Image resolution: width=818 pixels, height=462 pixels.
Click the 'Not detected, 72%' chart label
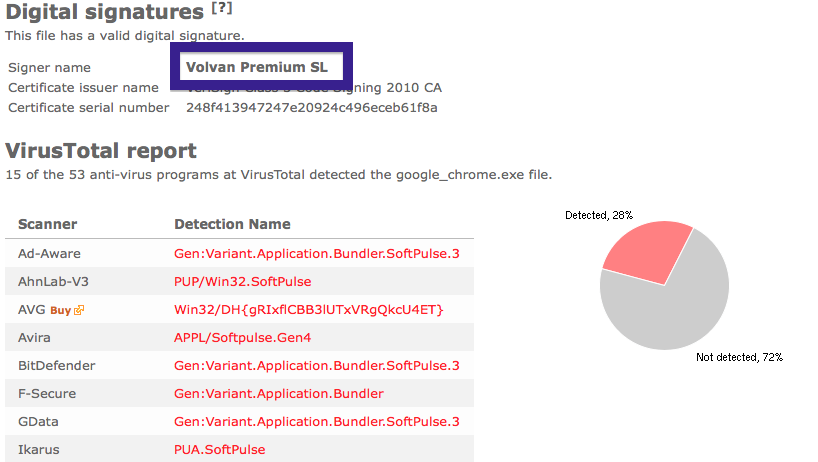(739, 357)
